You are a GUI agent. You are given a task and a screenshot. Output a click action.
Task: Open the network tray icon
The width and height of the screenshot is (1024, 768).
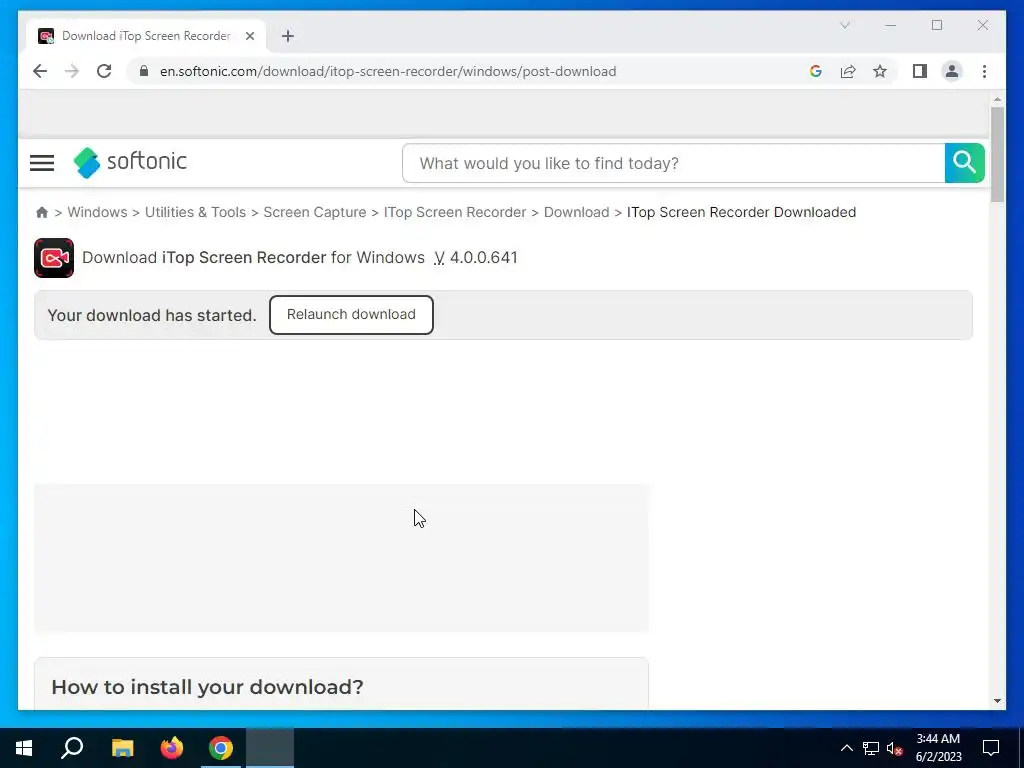[871, 748]
